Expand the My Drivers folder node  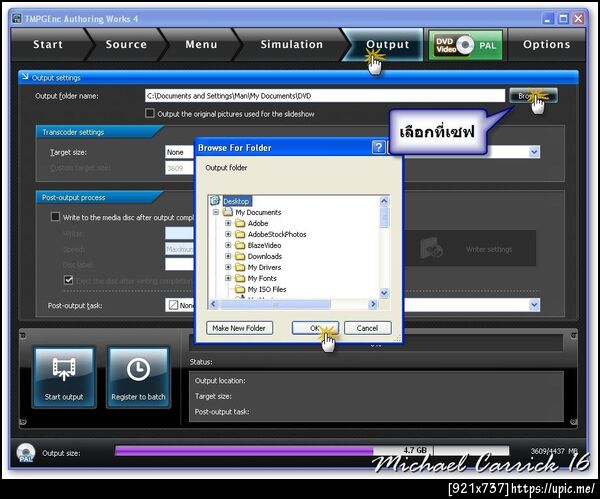pos(228,267)
